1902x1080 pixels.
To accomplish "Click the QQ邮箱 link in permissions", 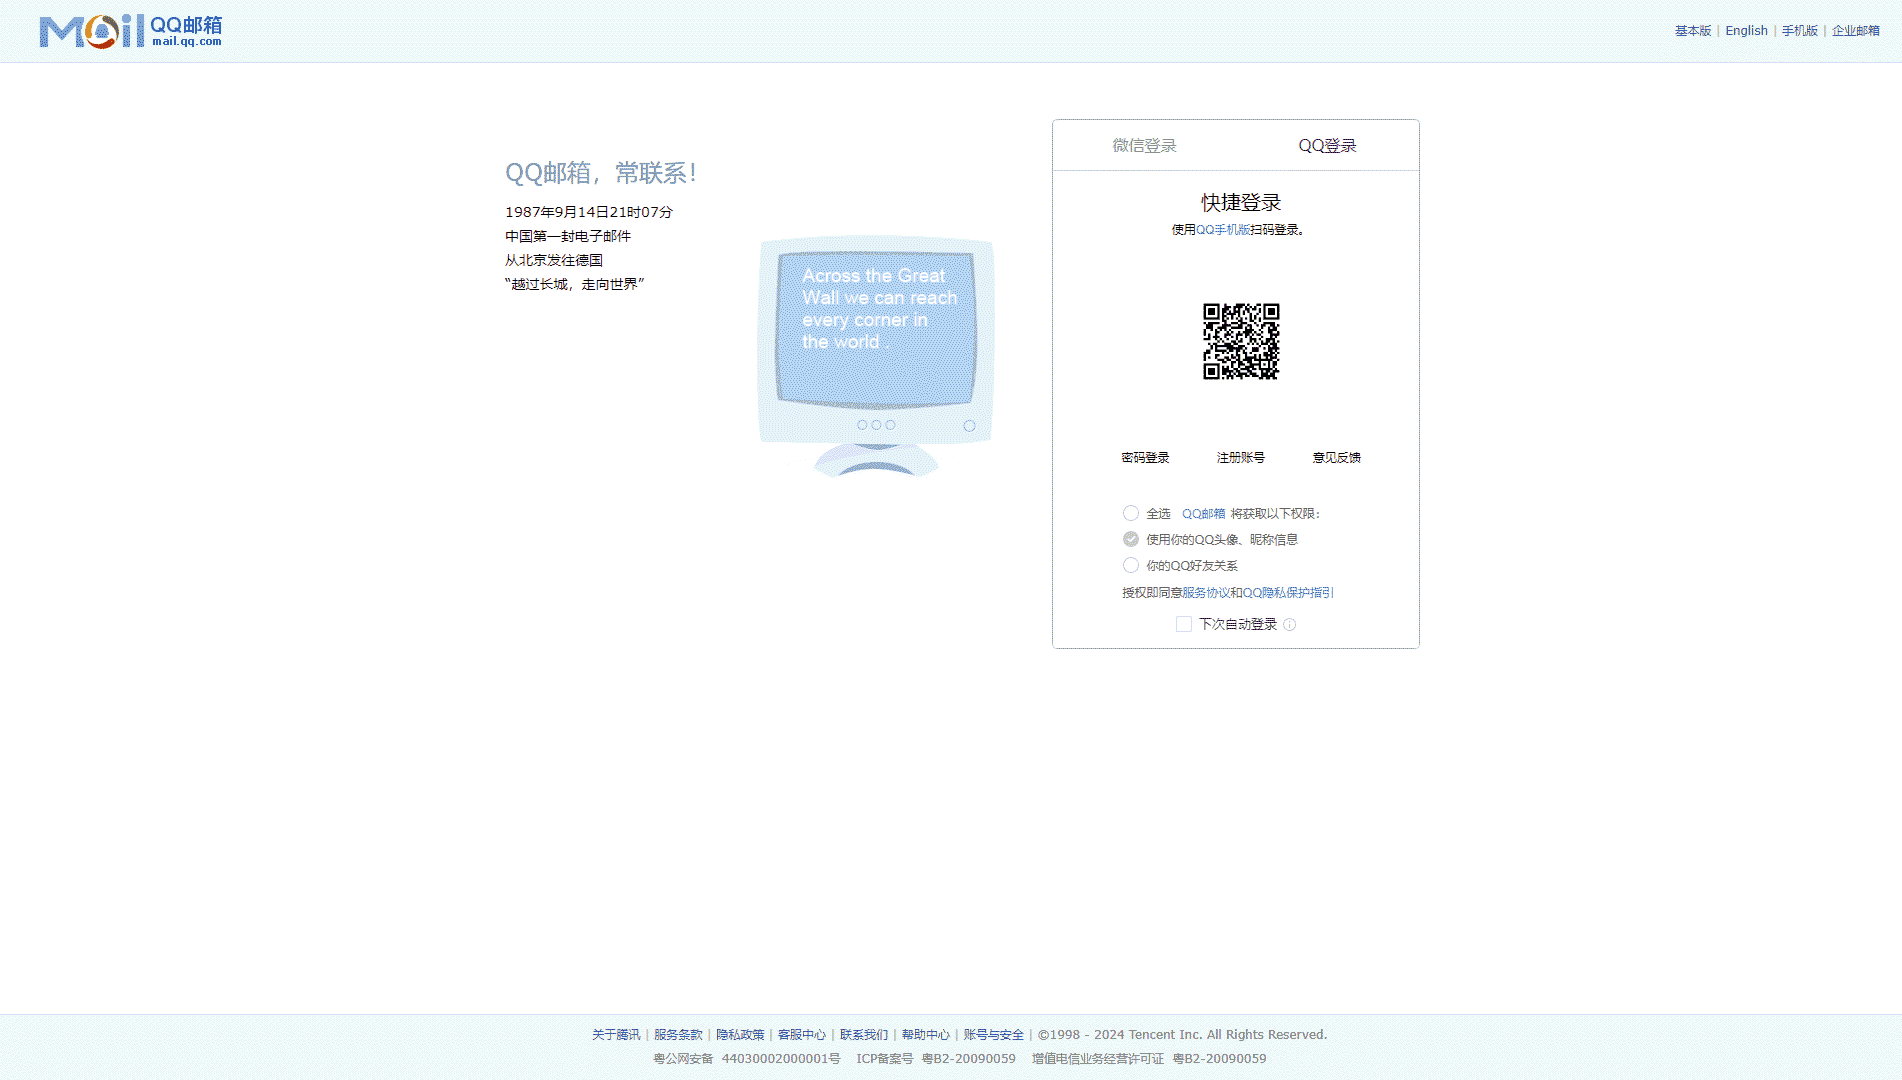I will (1203, 514).
